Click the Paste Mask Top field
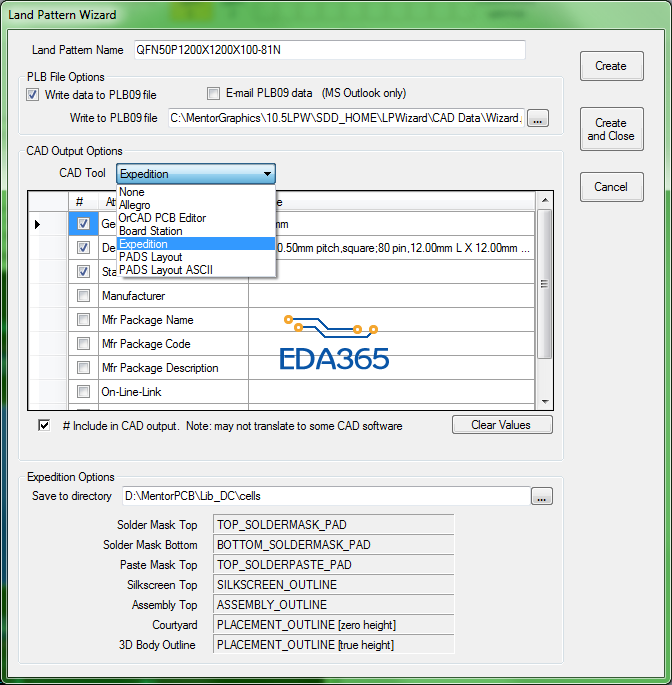The image size is (672, 685). [334, 565]
